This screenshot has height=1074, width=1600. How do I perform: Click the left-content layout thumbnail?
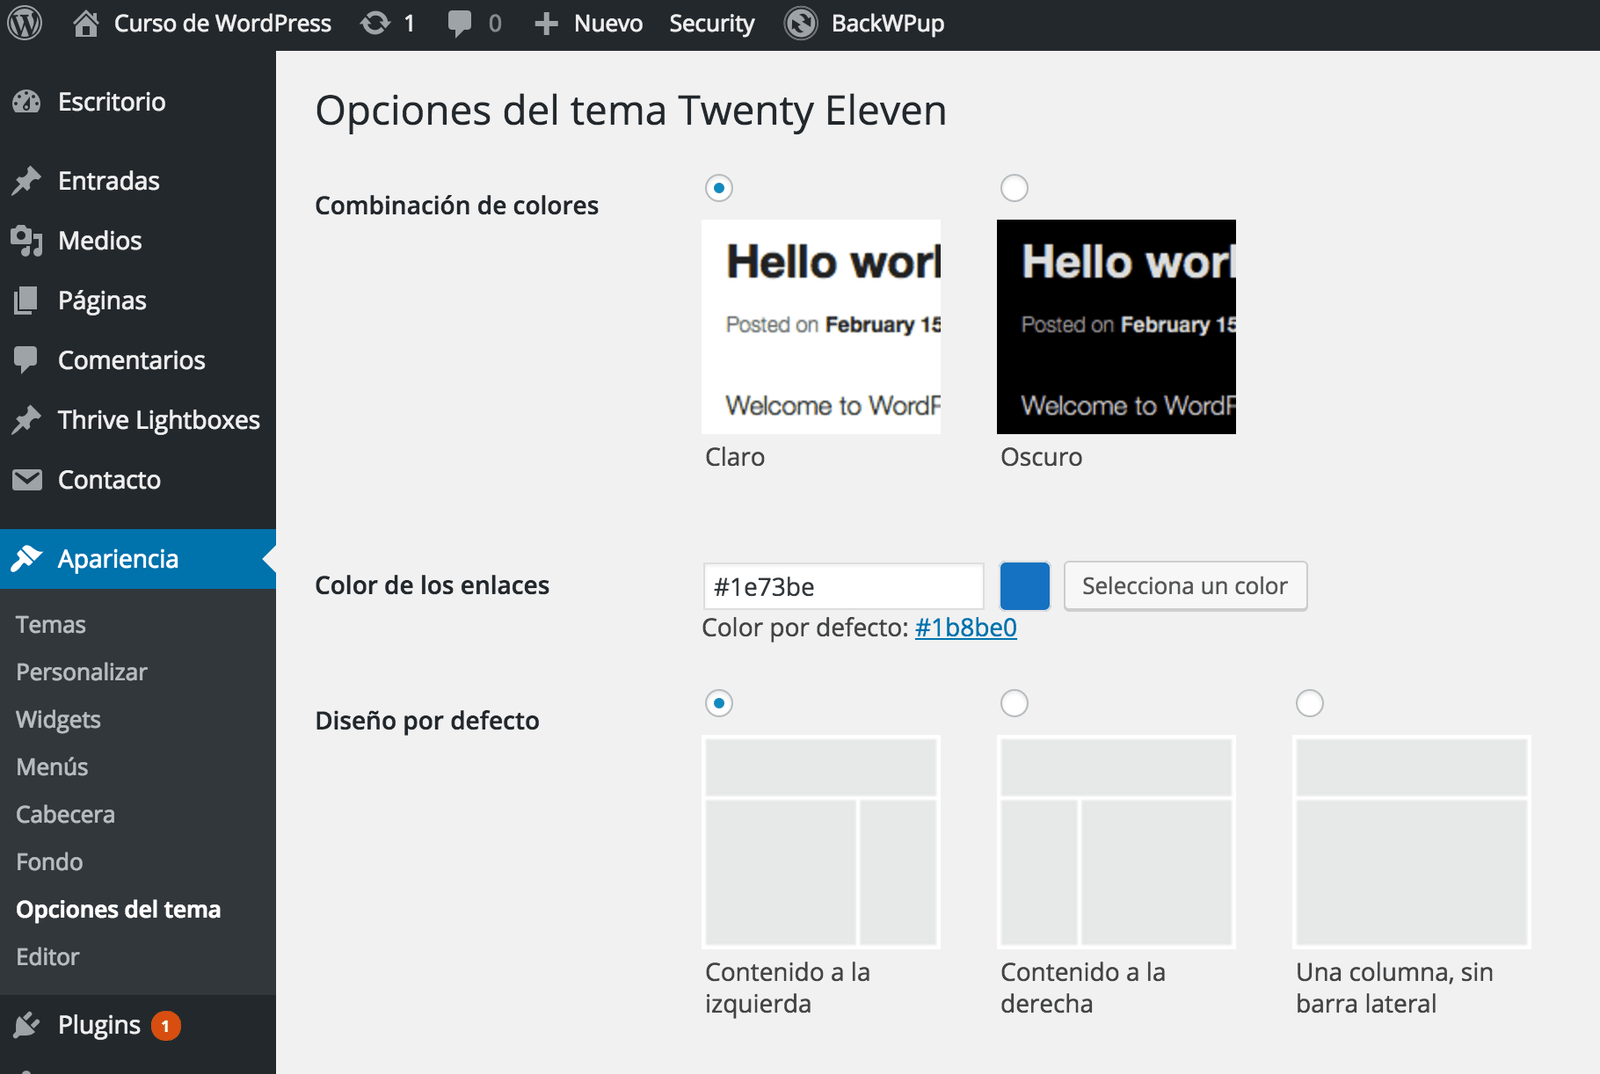(x=821, y=842)
